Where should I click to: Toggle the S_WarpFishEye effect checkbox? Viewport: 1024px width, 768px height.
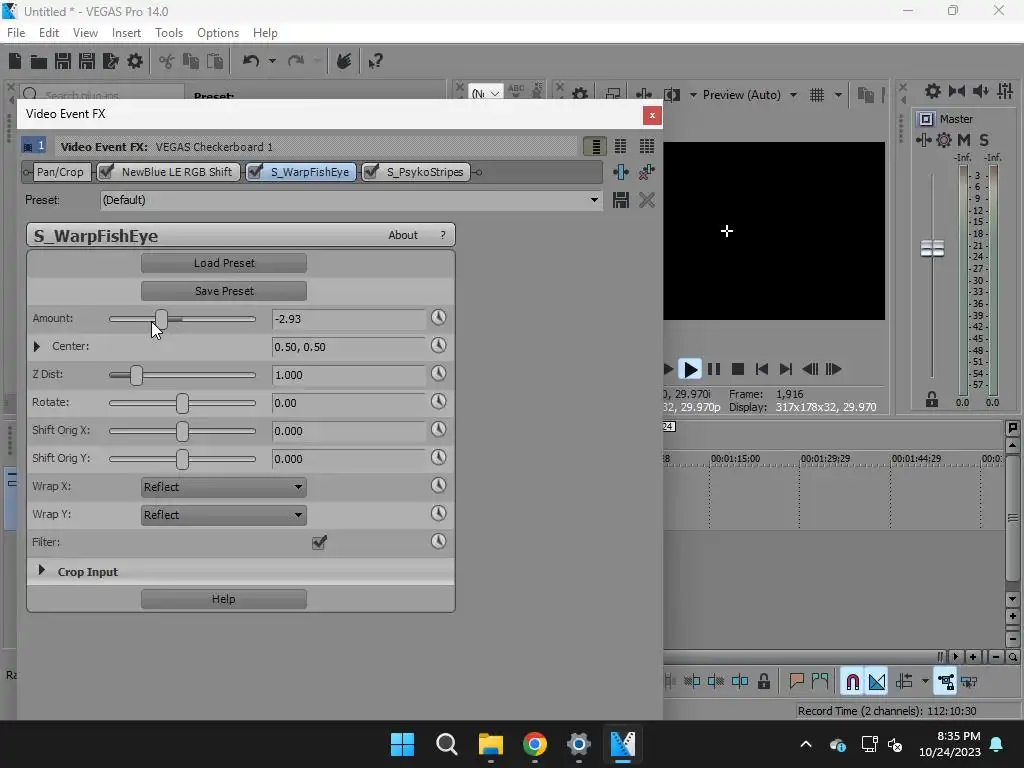tap(255, 172)
